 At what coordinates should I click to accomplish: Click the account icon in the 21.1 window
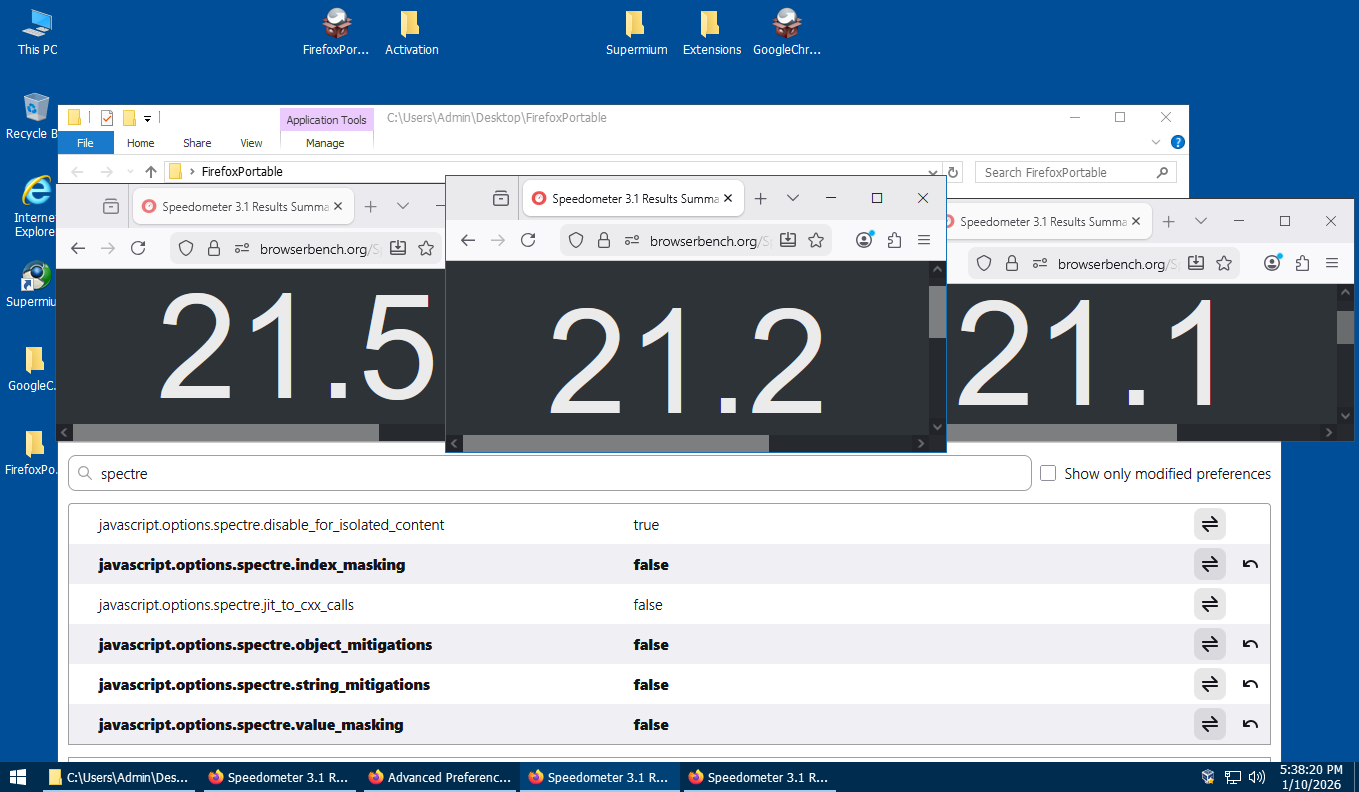tap(1272, 263)
